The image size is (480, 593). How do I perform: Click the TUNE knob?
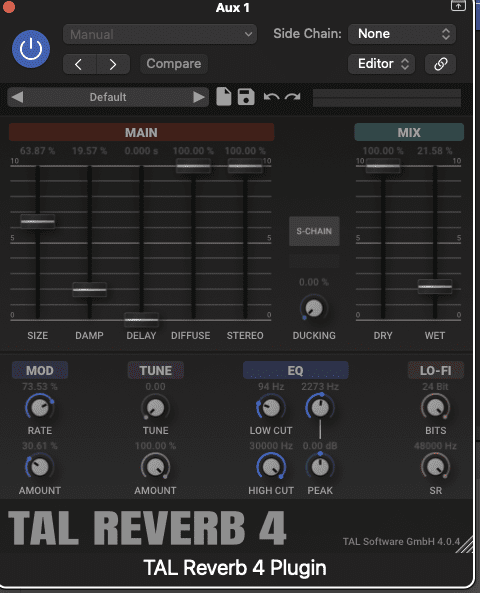[x=155, y=407]
